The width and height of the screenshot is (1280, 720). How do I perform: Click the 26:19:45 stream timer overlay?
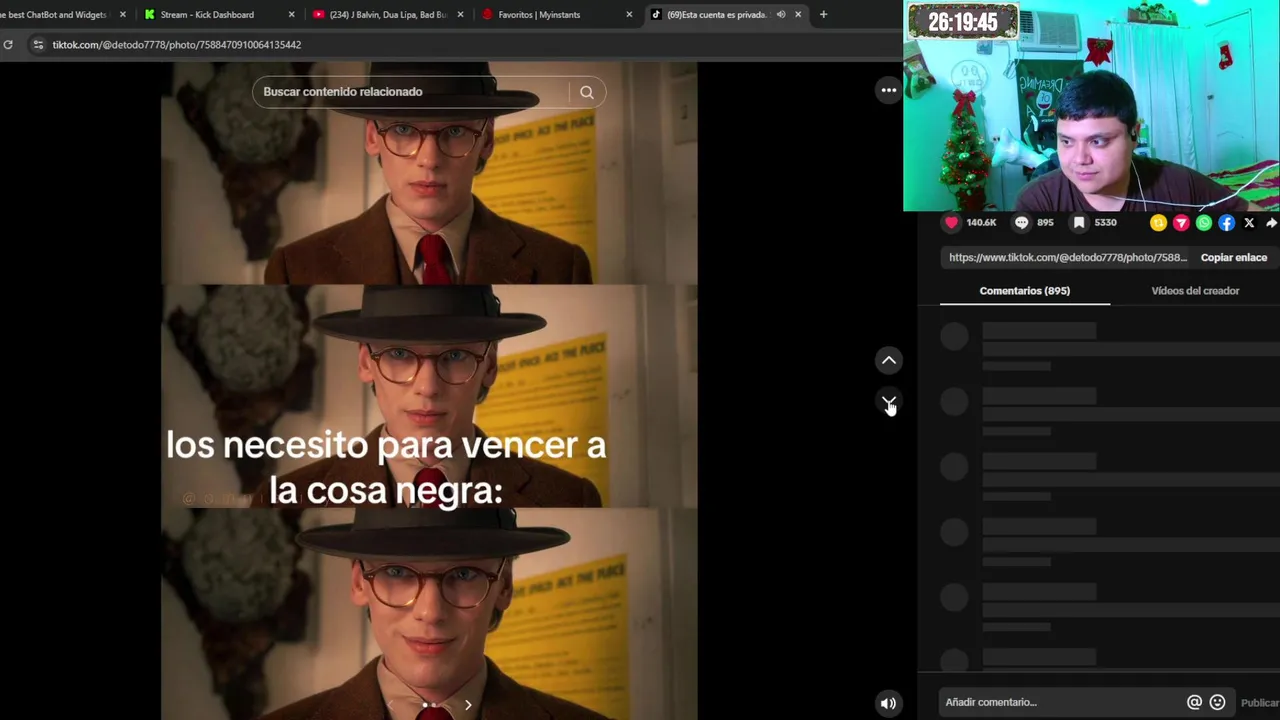pos(962,22)
